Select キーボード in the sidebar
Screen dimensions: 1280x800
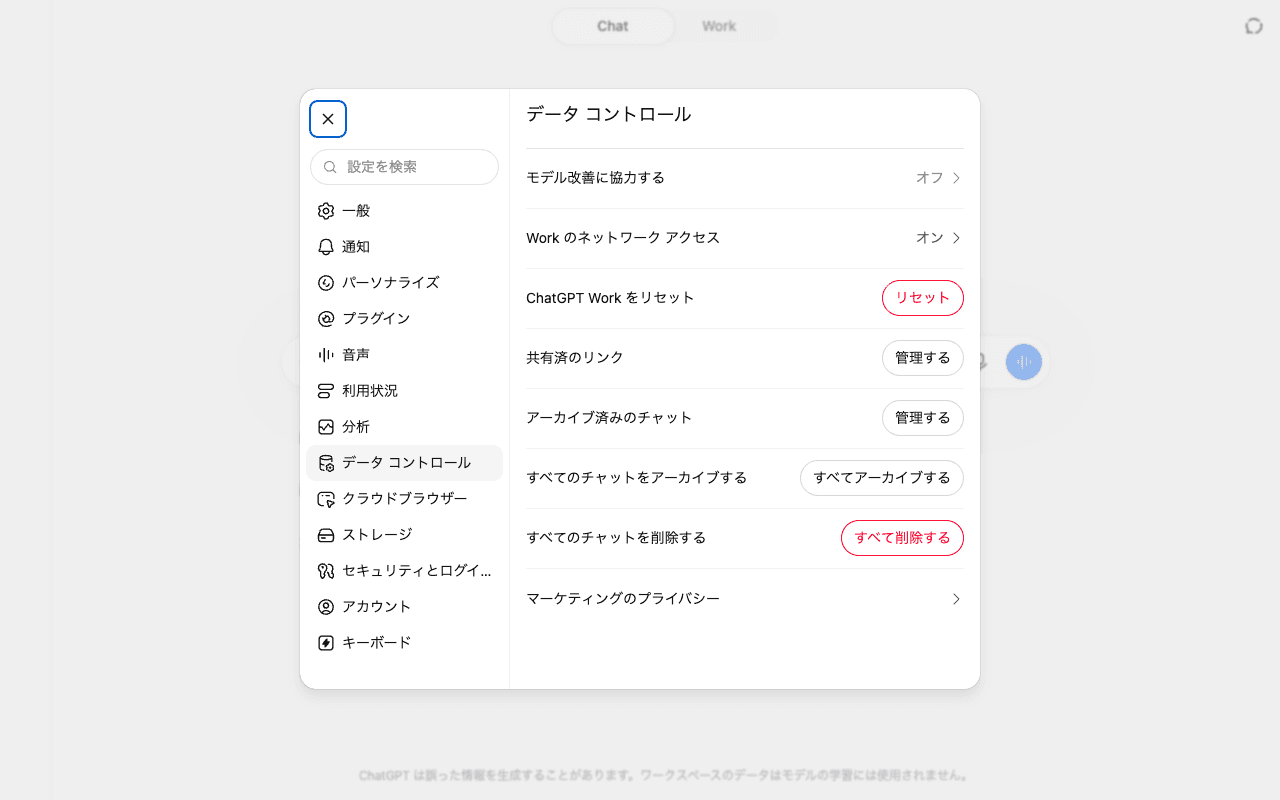click(404, 643)
